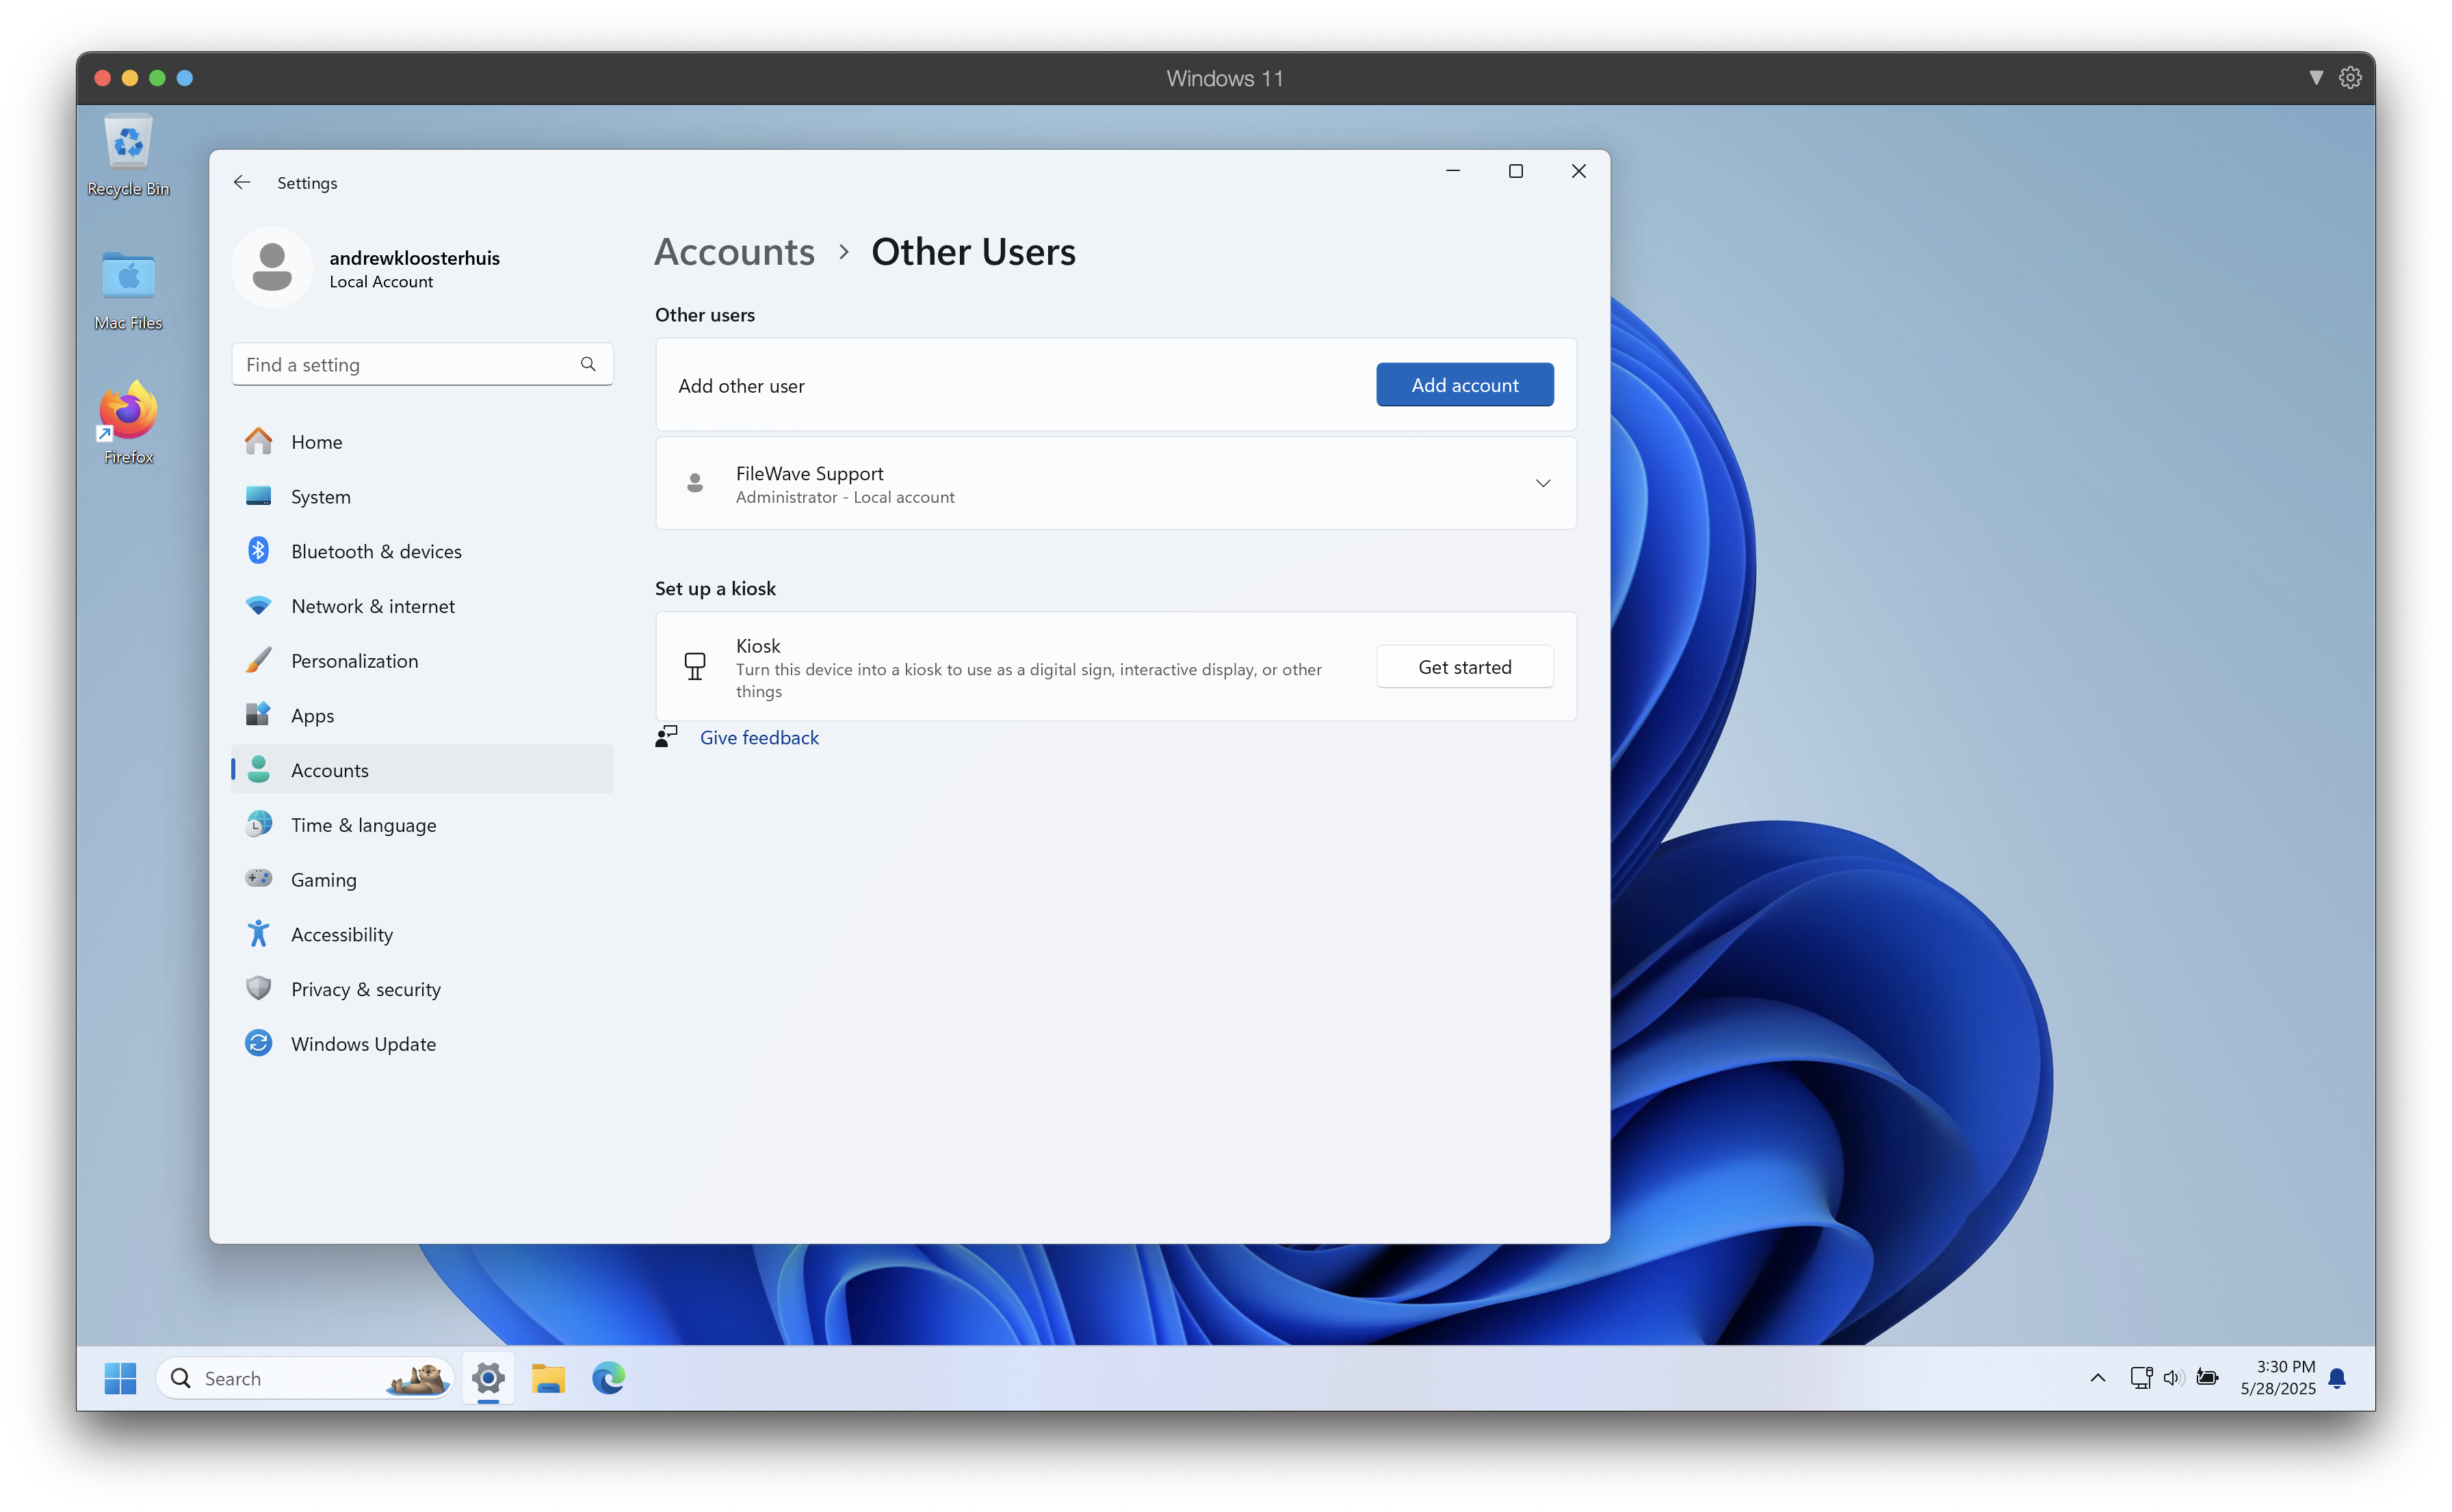2452x1512 pixels.
Task: Maximize the Settings window
Action: tap(1516, 171)
